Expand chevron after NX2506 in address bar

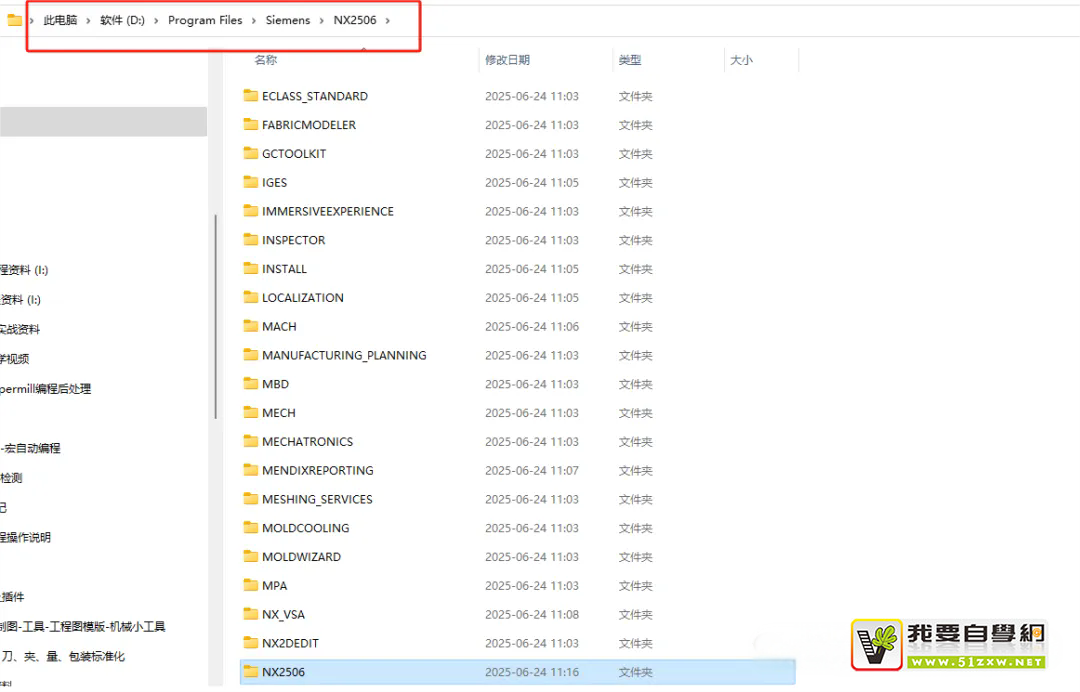point(387,20)
